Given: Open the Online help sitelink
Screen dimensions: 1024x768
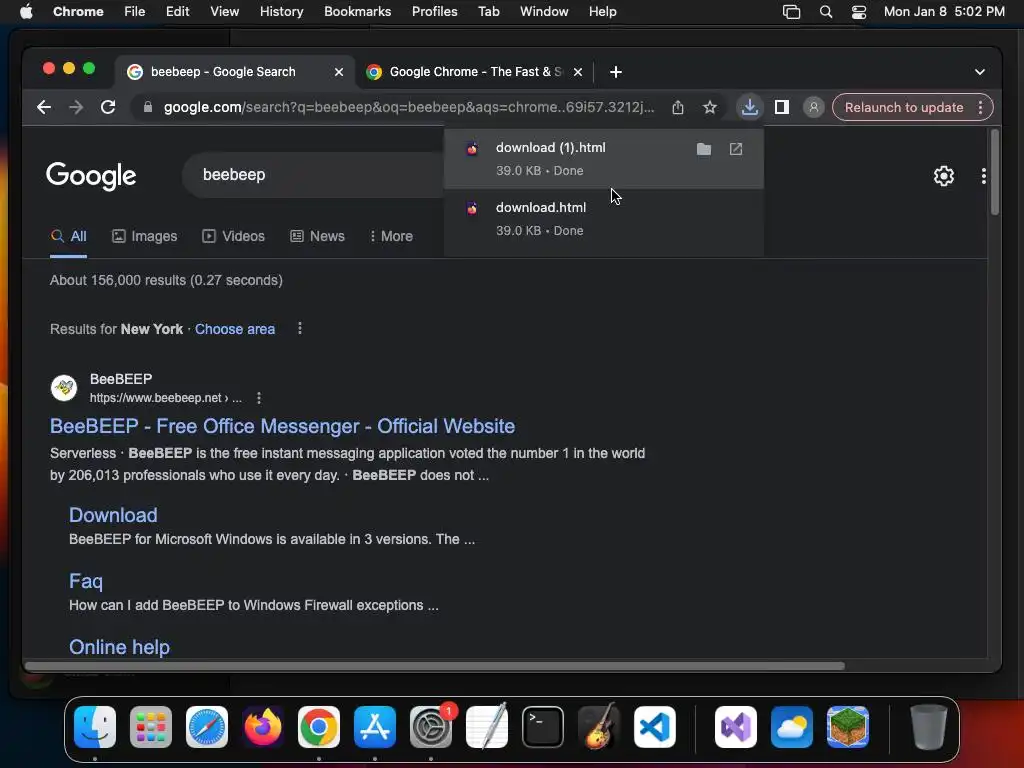Looking at the screenshot, I should tap(120, 647).
